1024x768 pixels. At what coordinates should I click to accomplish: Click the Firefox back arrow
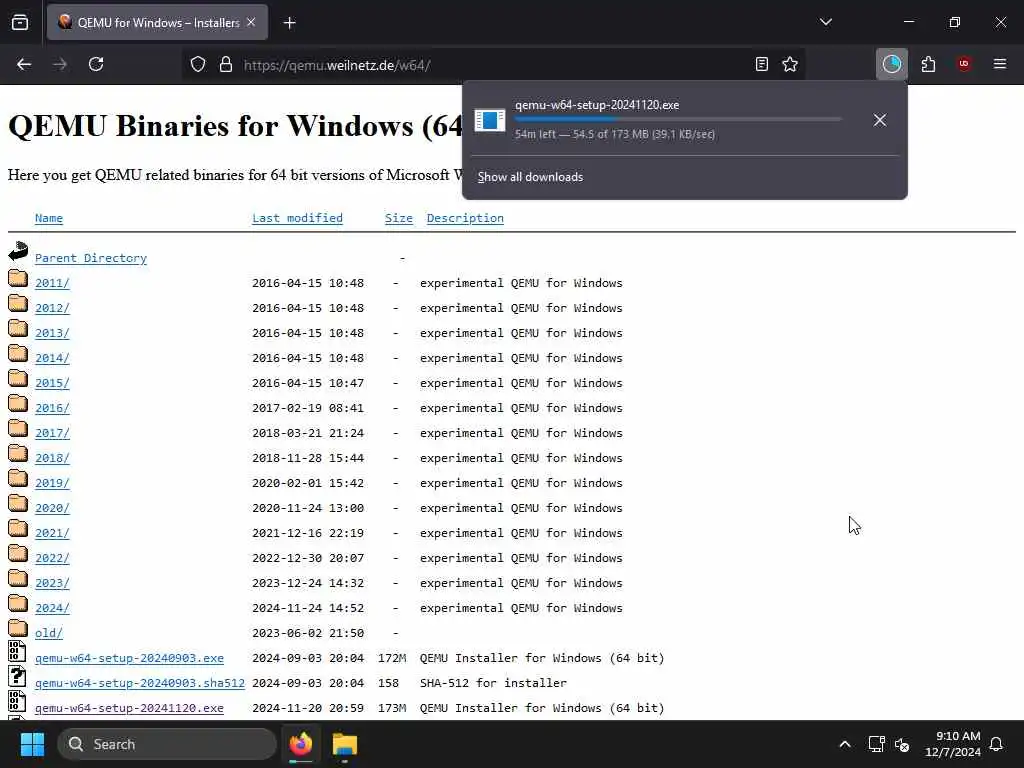24,64
